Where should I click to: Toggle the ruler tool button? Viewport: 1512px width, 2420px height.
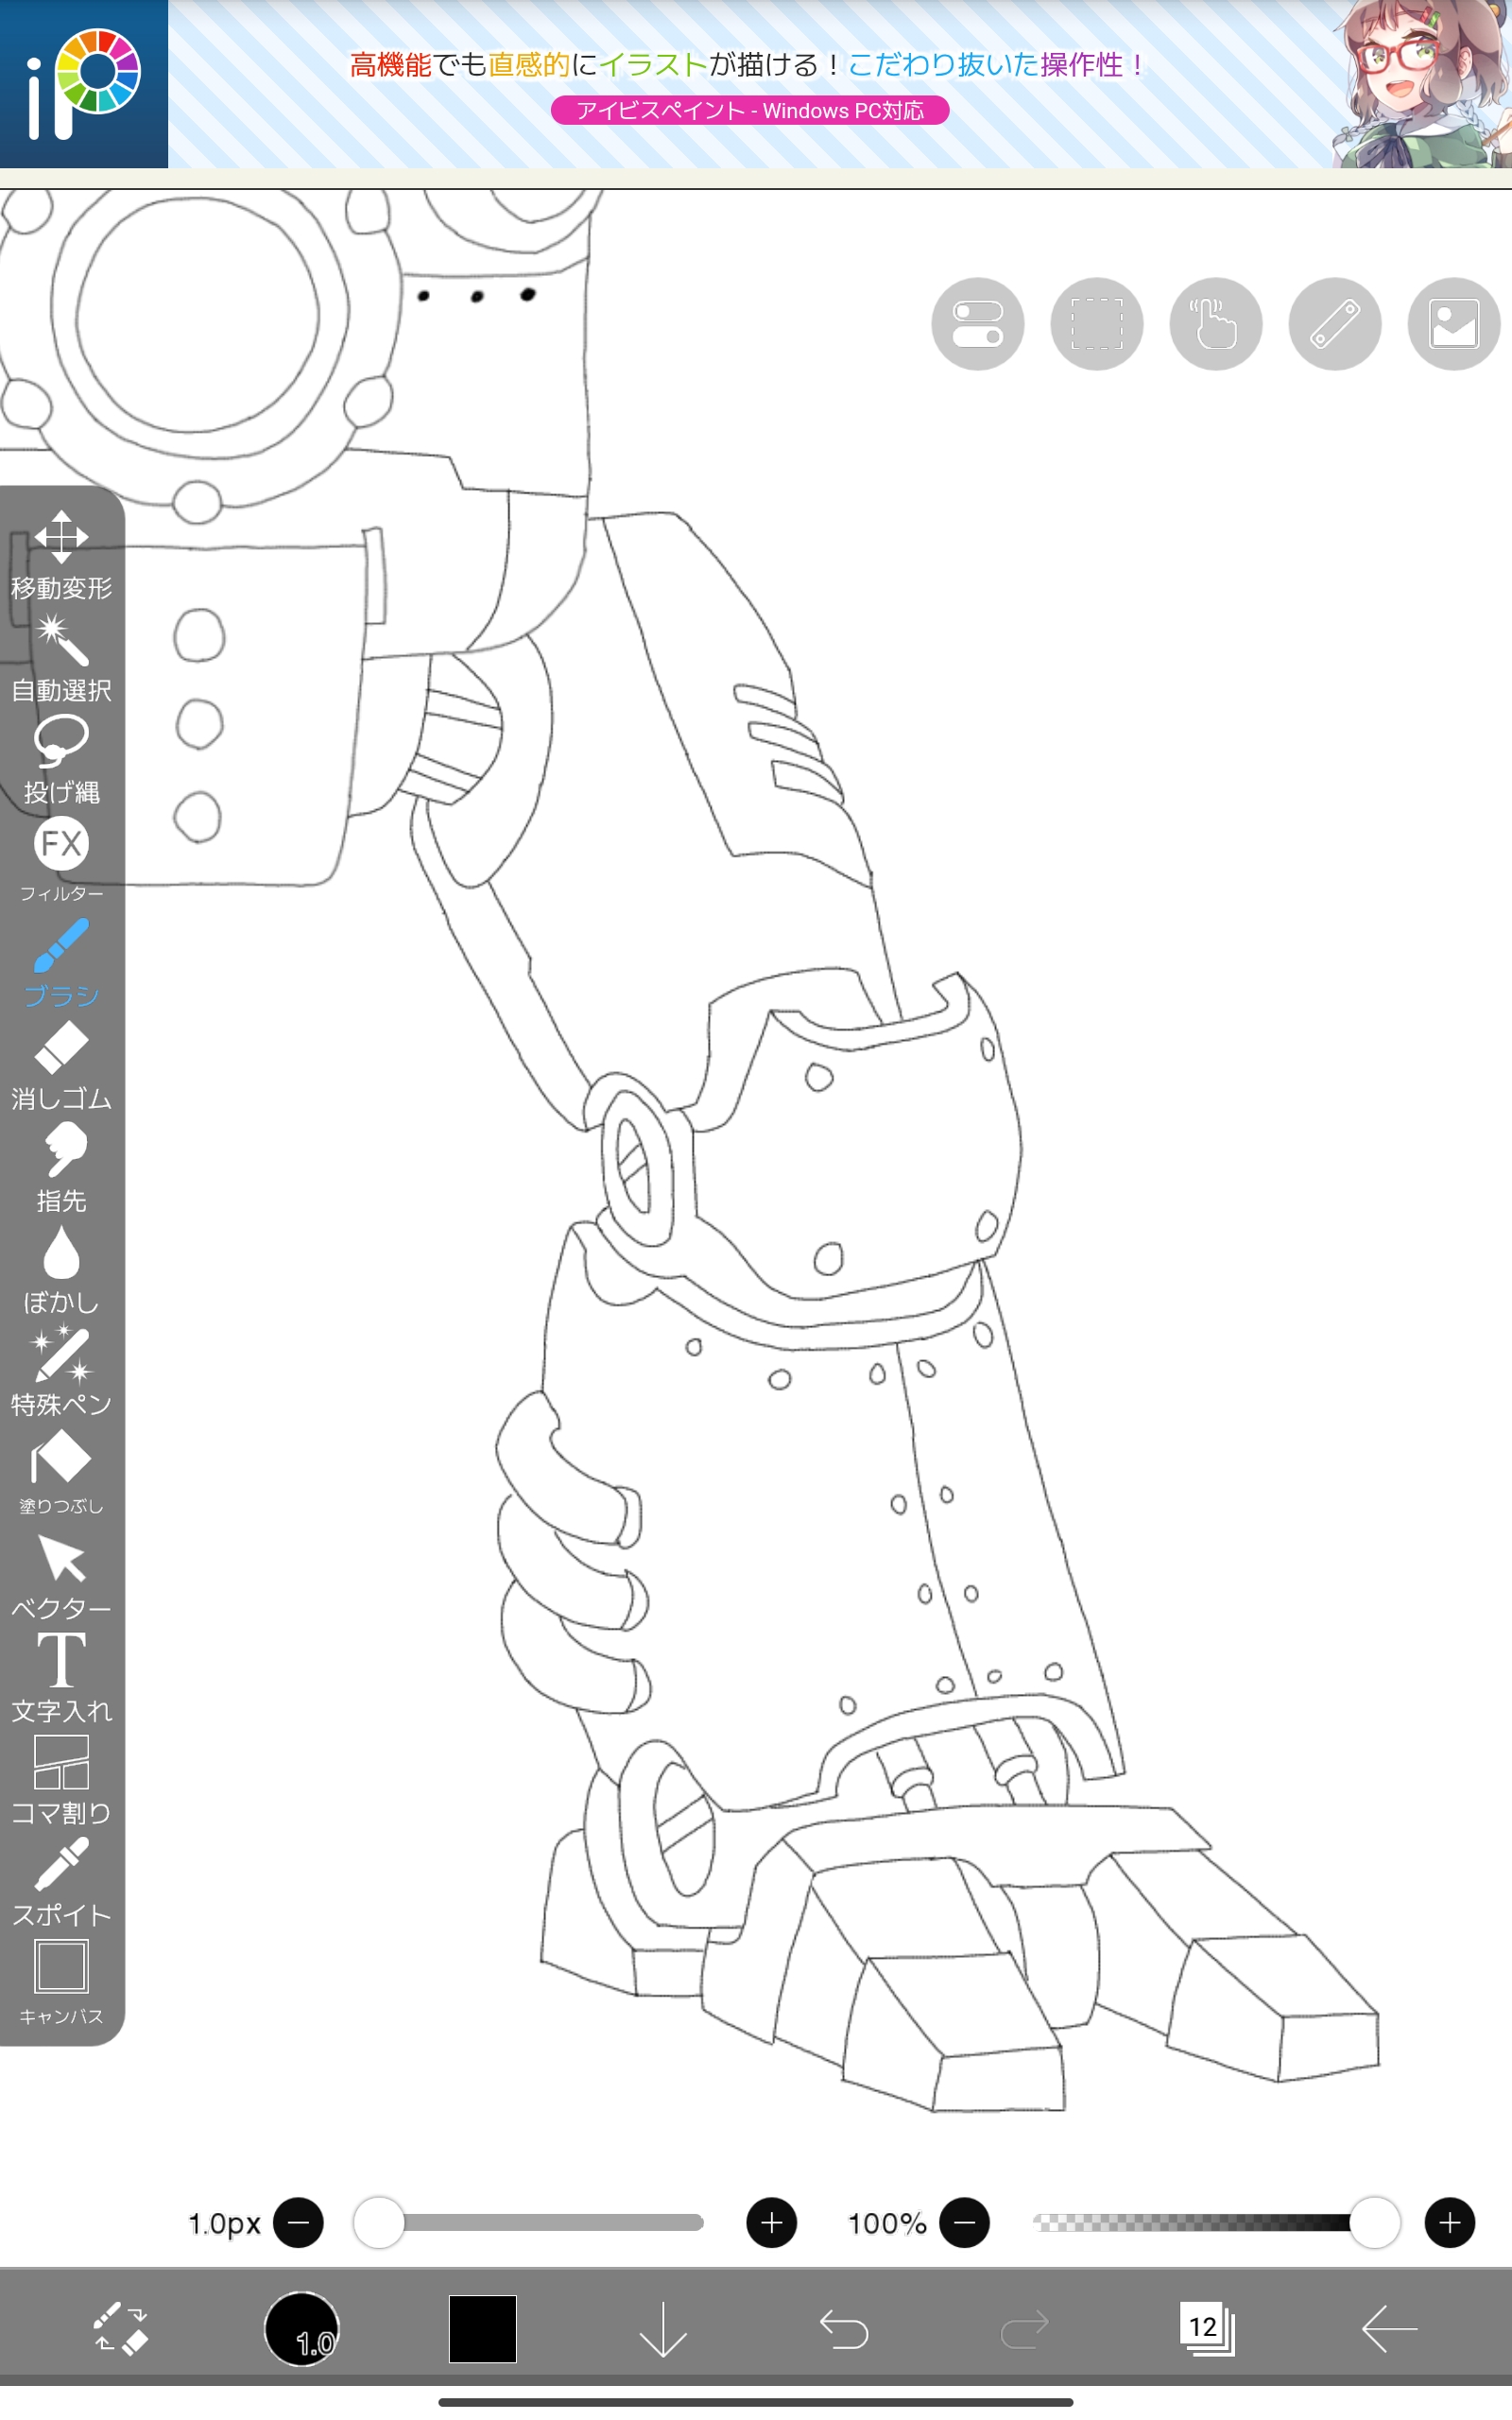[x=1334, y=324]
